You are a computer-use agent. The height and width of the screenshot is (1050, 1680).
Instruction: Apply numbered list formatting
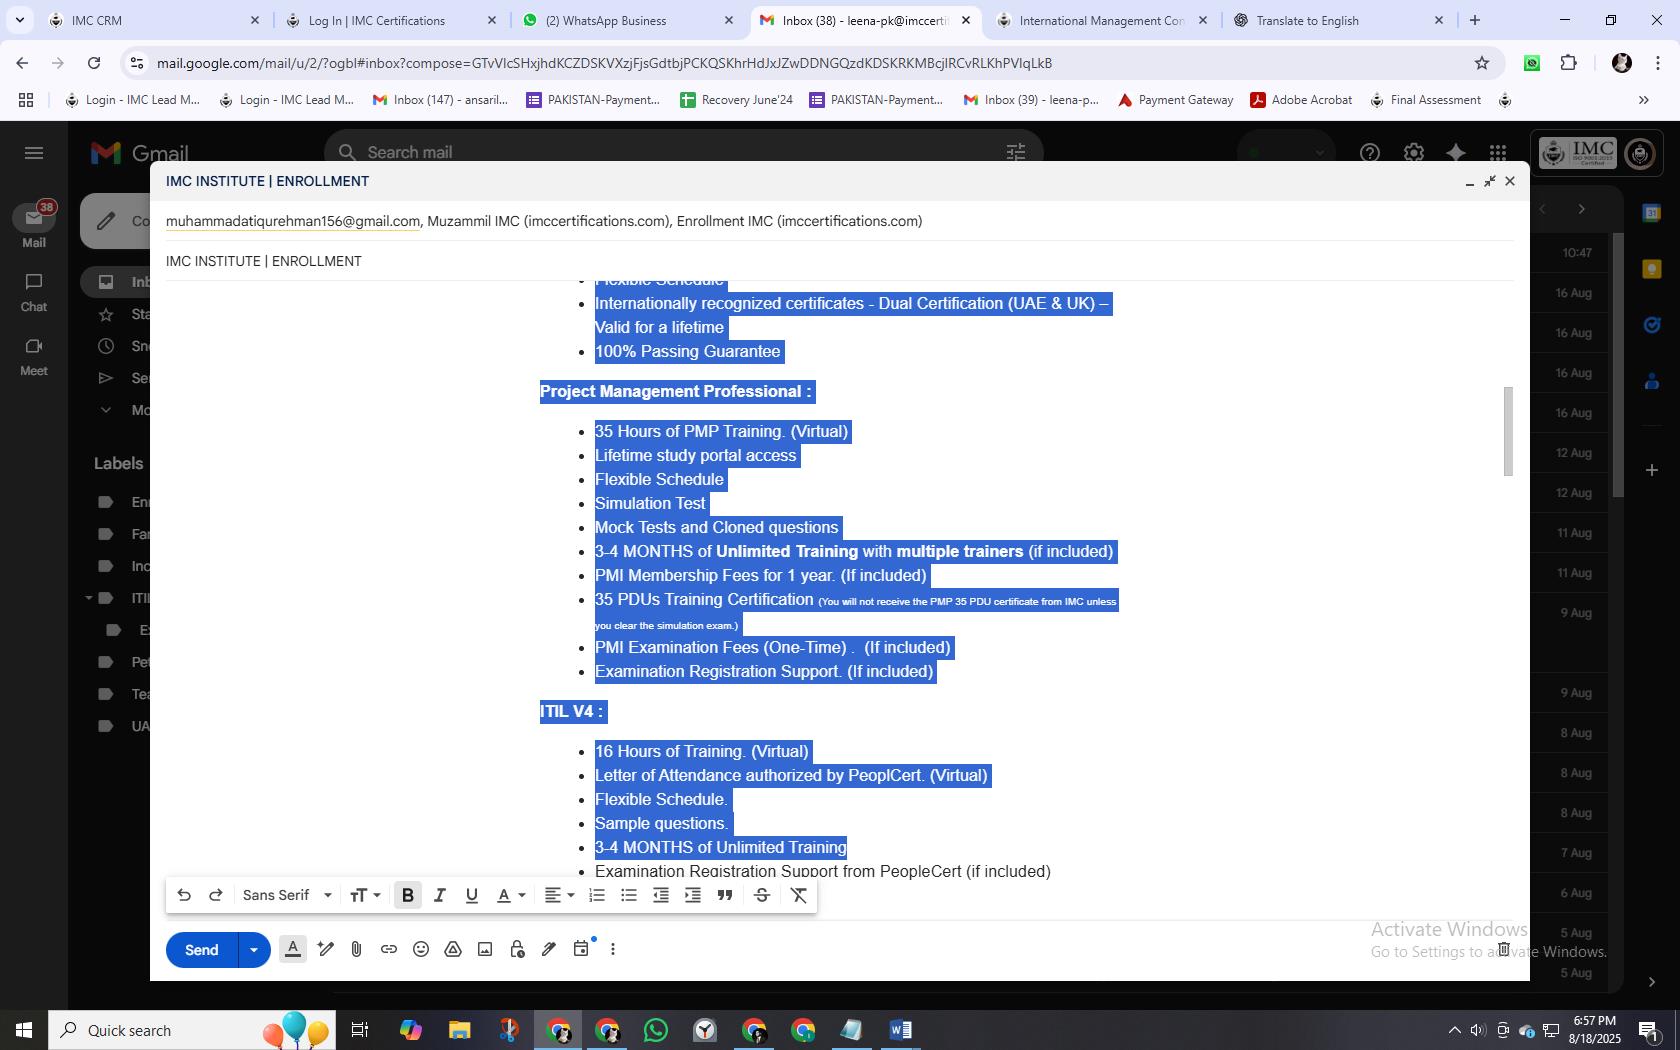tap(597, 895)
